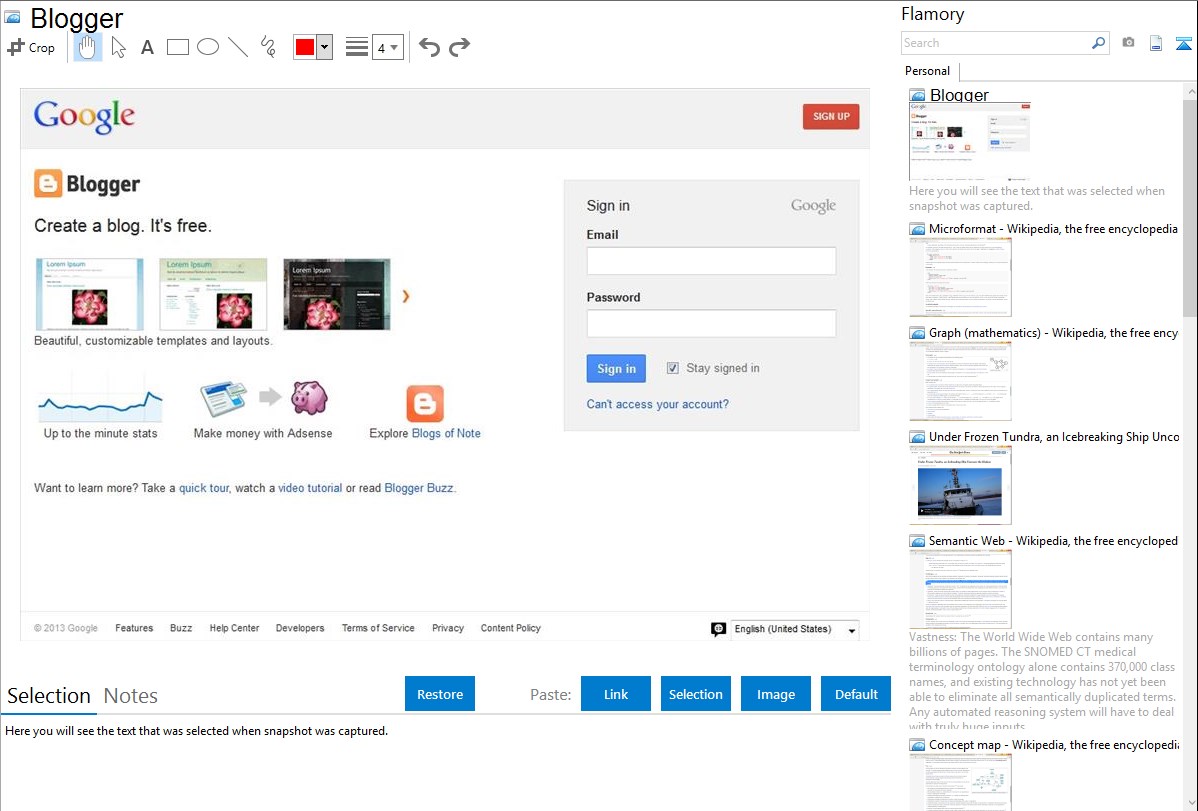Viewport: 1198px width, 811px height.
Task: Select the text annotation tool
Action: [147, 47]
